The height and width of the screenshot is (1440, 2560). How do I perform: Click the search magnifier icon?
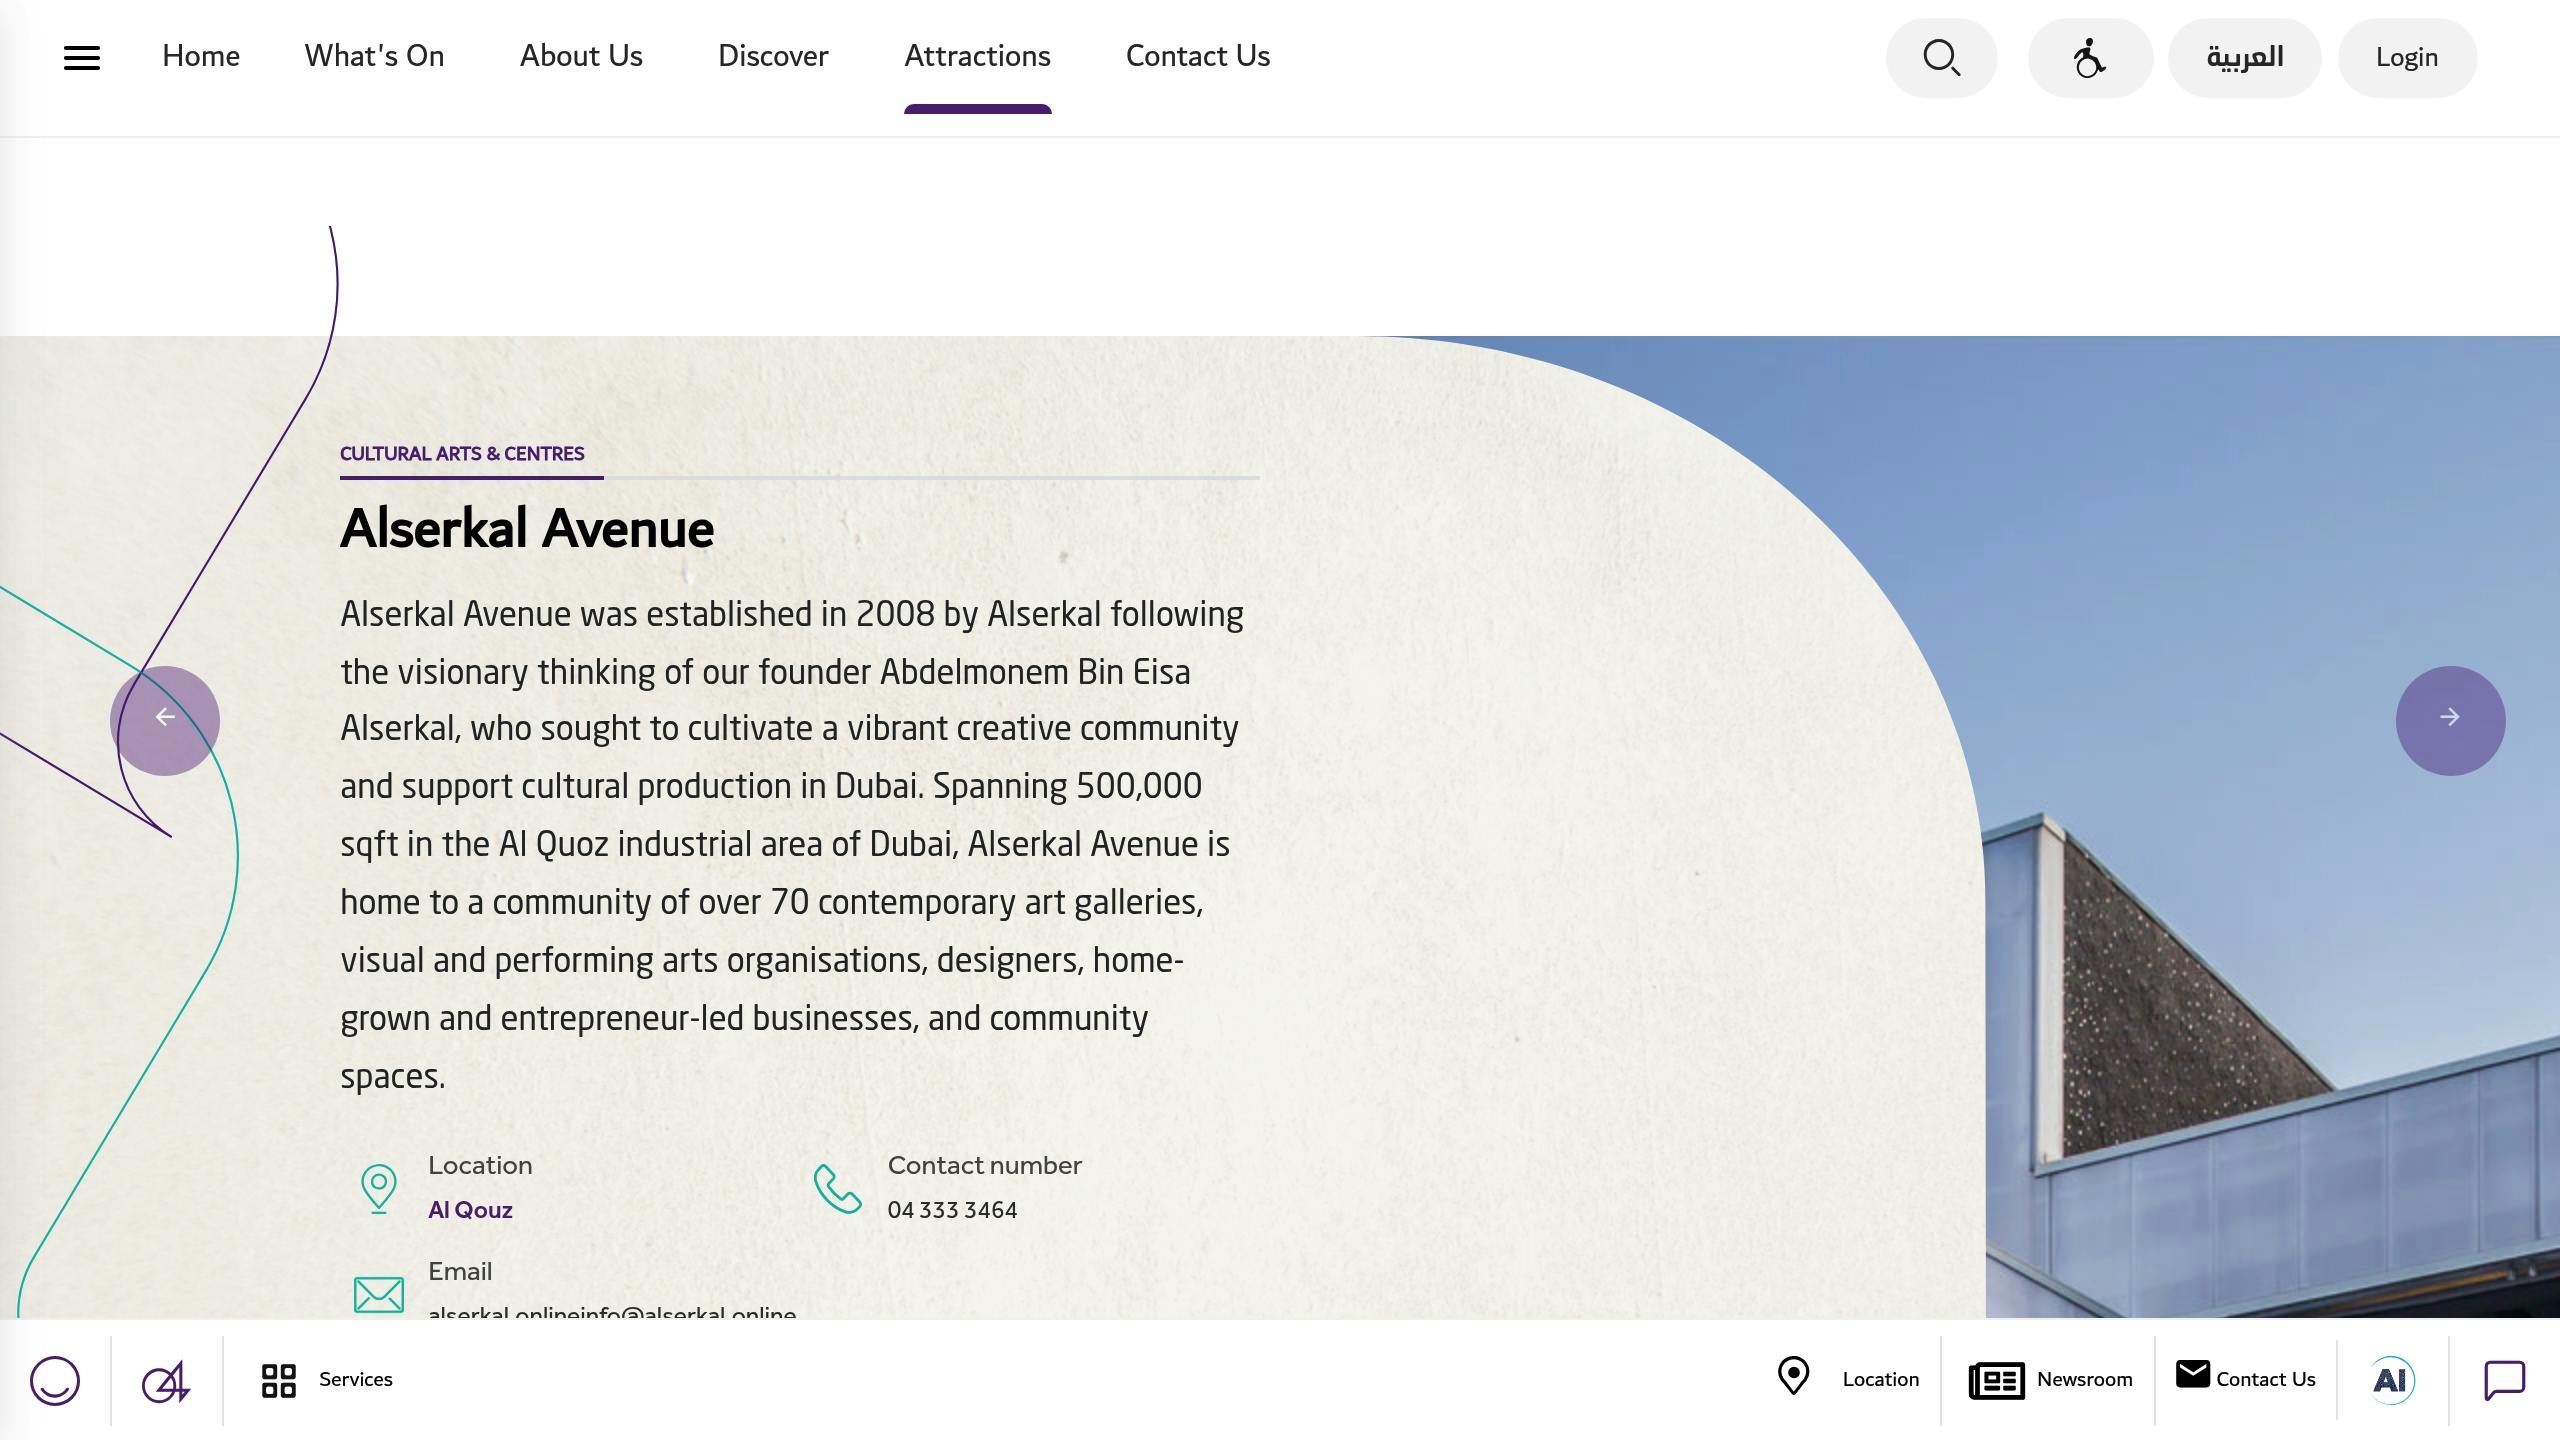click(1941, 58)
